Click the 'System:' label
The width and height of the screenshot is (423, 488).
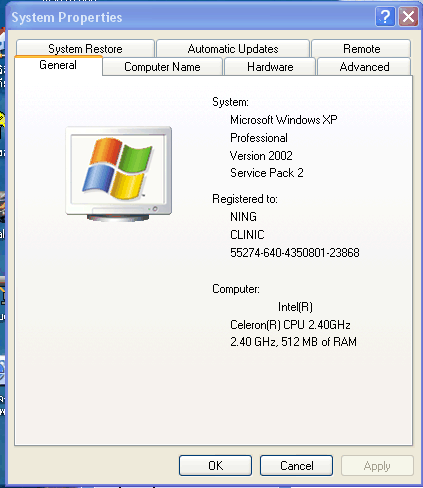point(230,102)
